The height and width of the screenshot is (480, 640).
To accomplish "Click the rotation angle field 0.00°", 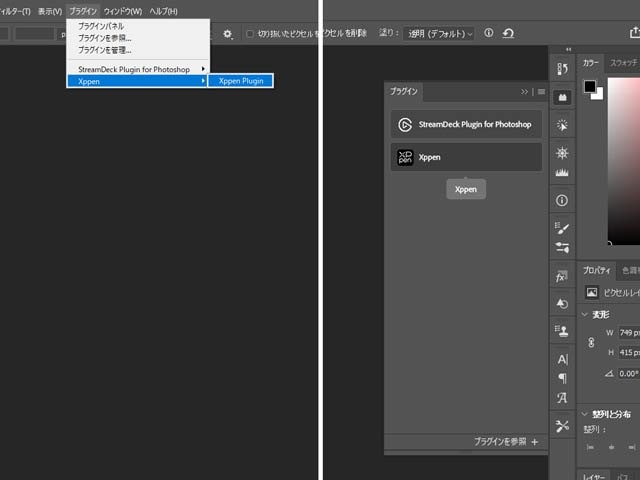I will pos(629,373).
